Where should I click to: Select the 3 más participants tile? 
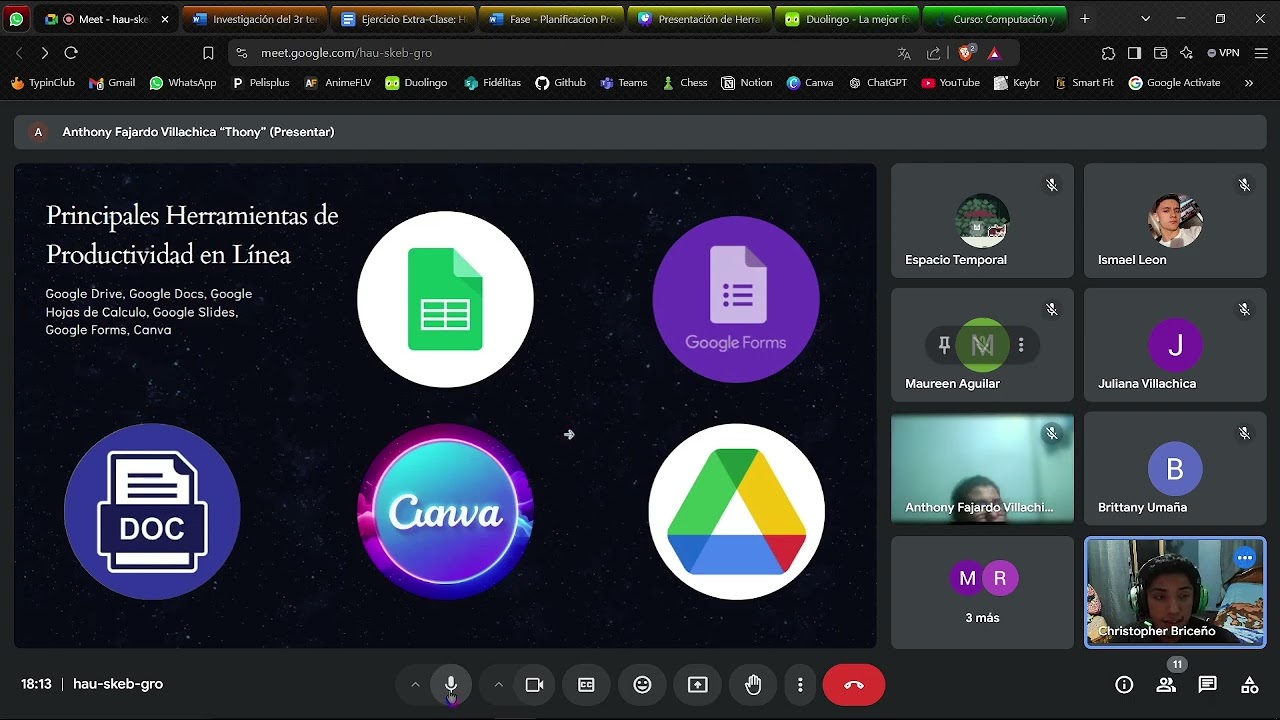pyautogui.click(x=982, y=592)
